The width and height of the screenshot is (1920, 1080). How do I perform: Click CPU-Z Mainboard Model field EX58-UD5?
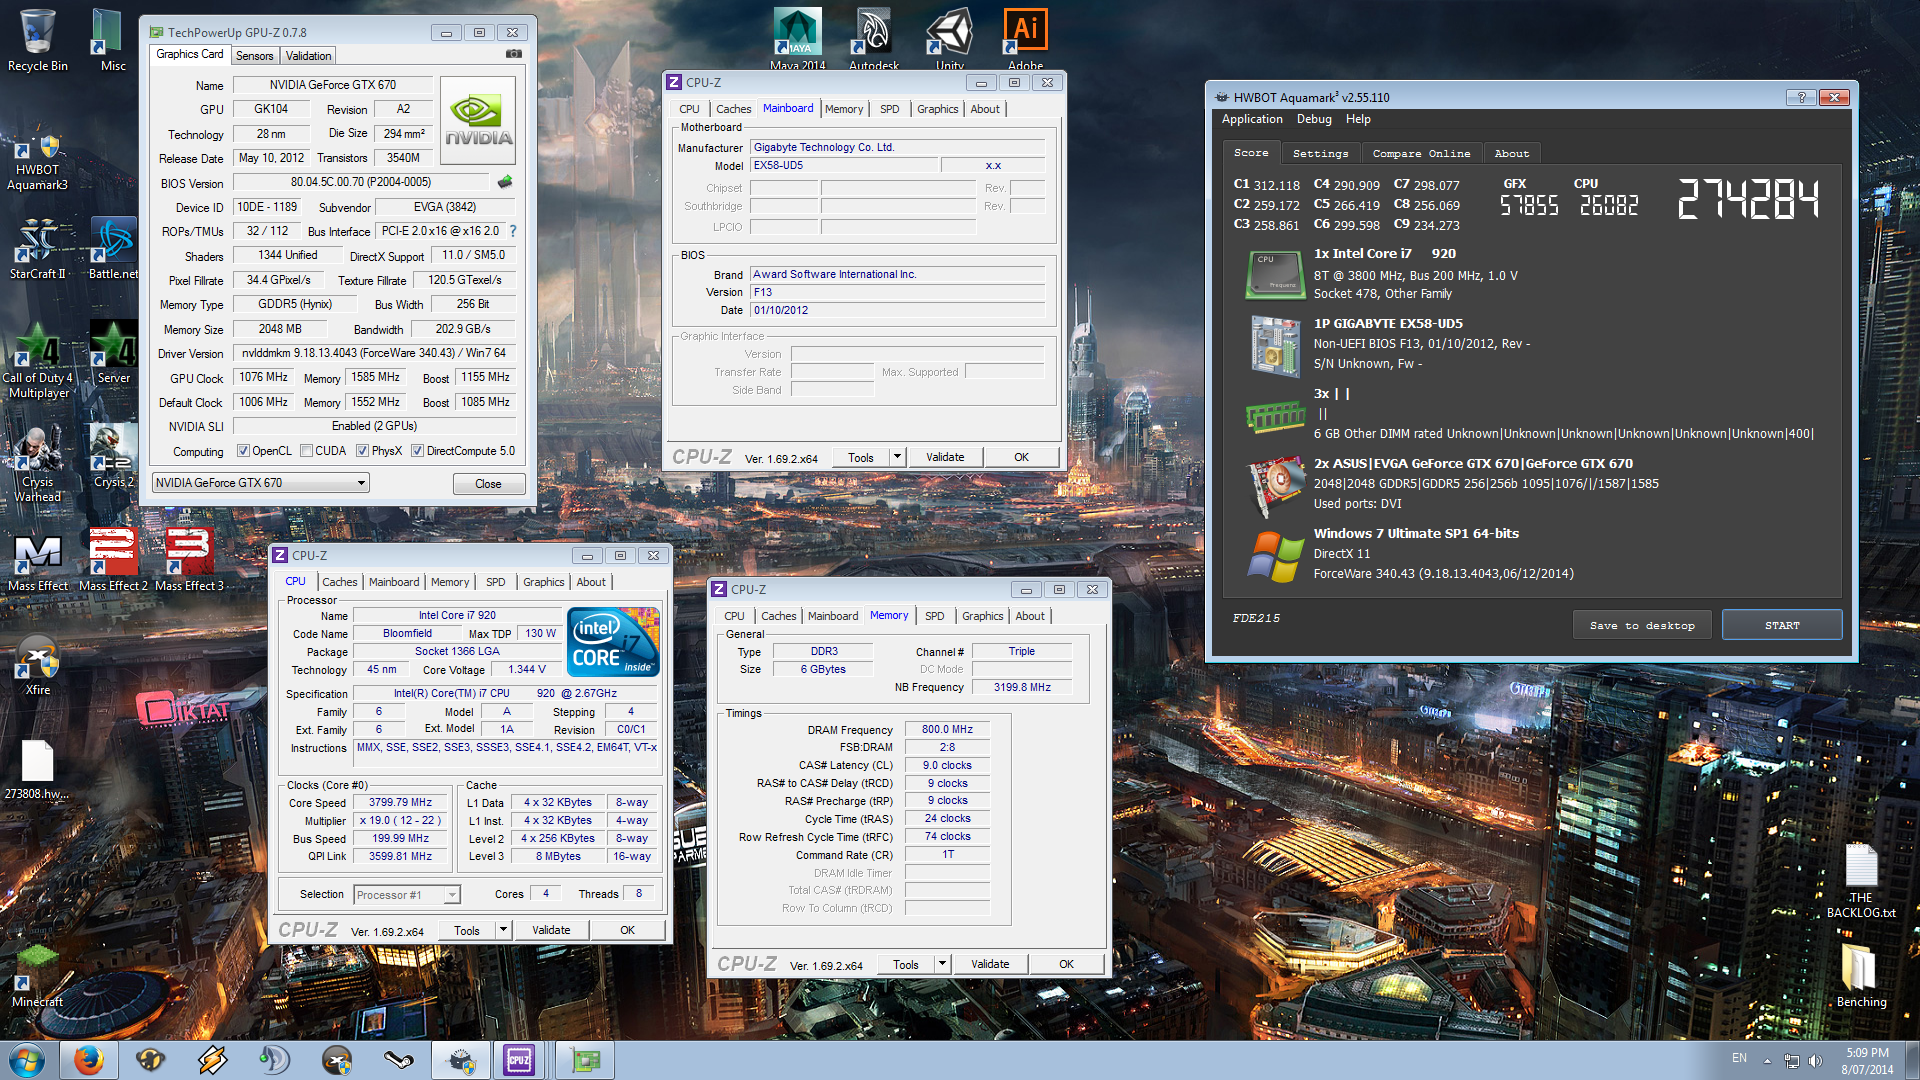click(x=843, y=165)
